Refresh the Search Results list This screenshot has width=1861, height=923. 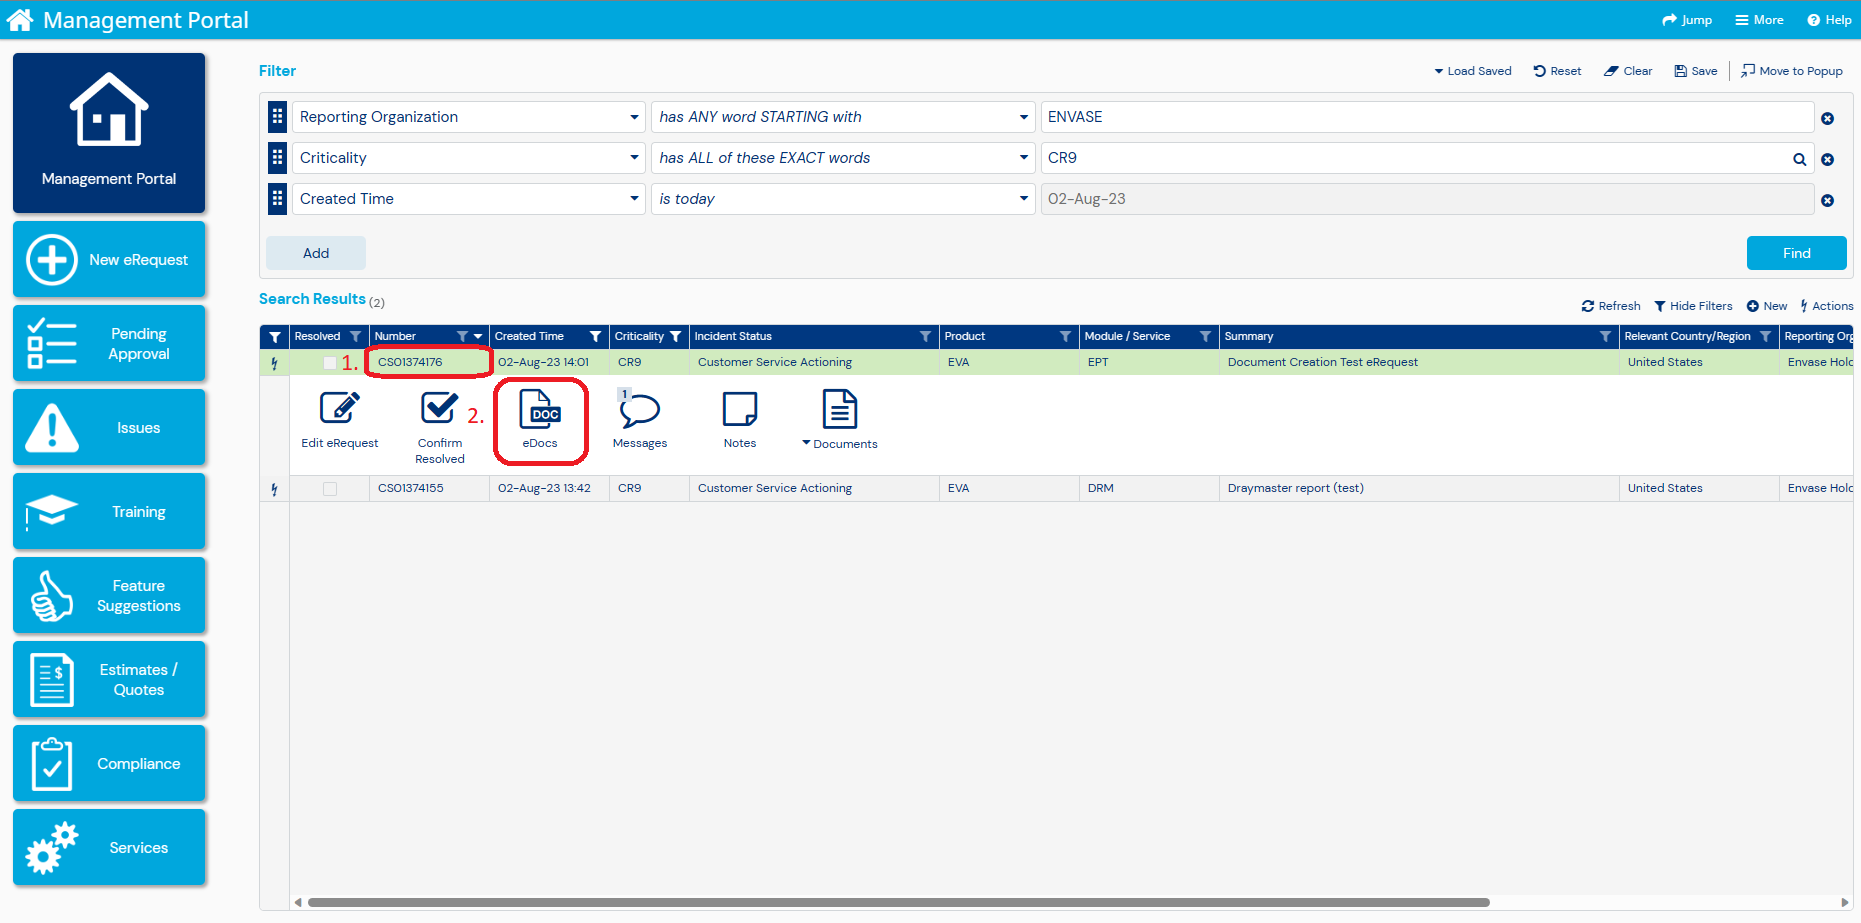click(1610, 306)
